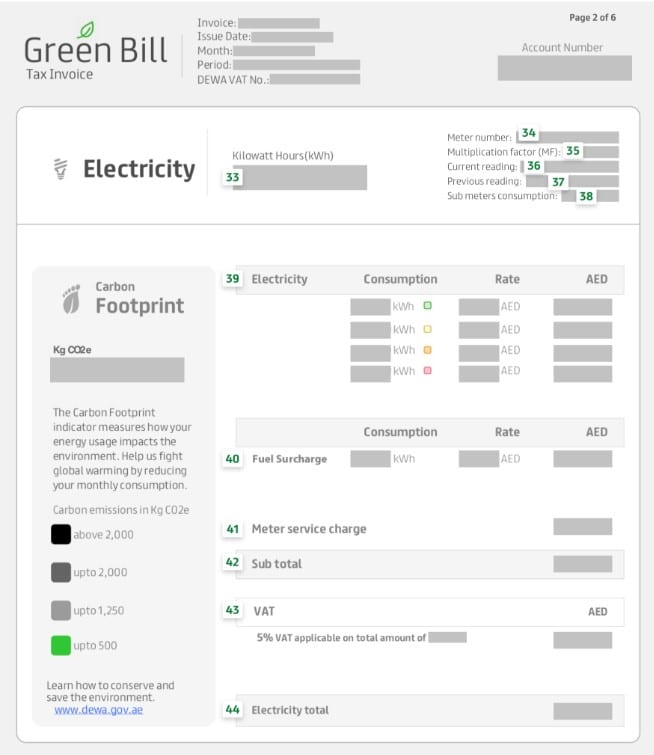This screenshot has height=755, width=654.
Task: Click the Green Bill leaf logo
Action: tap(86, 29)
